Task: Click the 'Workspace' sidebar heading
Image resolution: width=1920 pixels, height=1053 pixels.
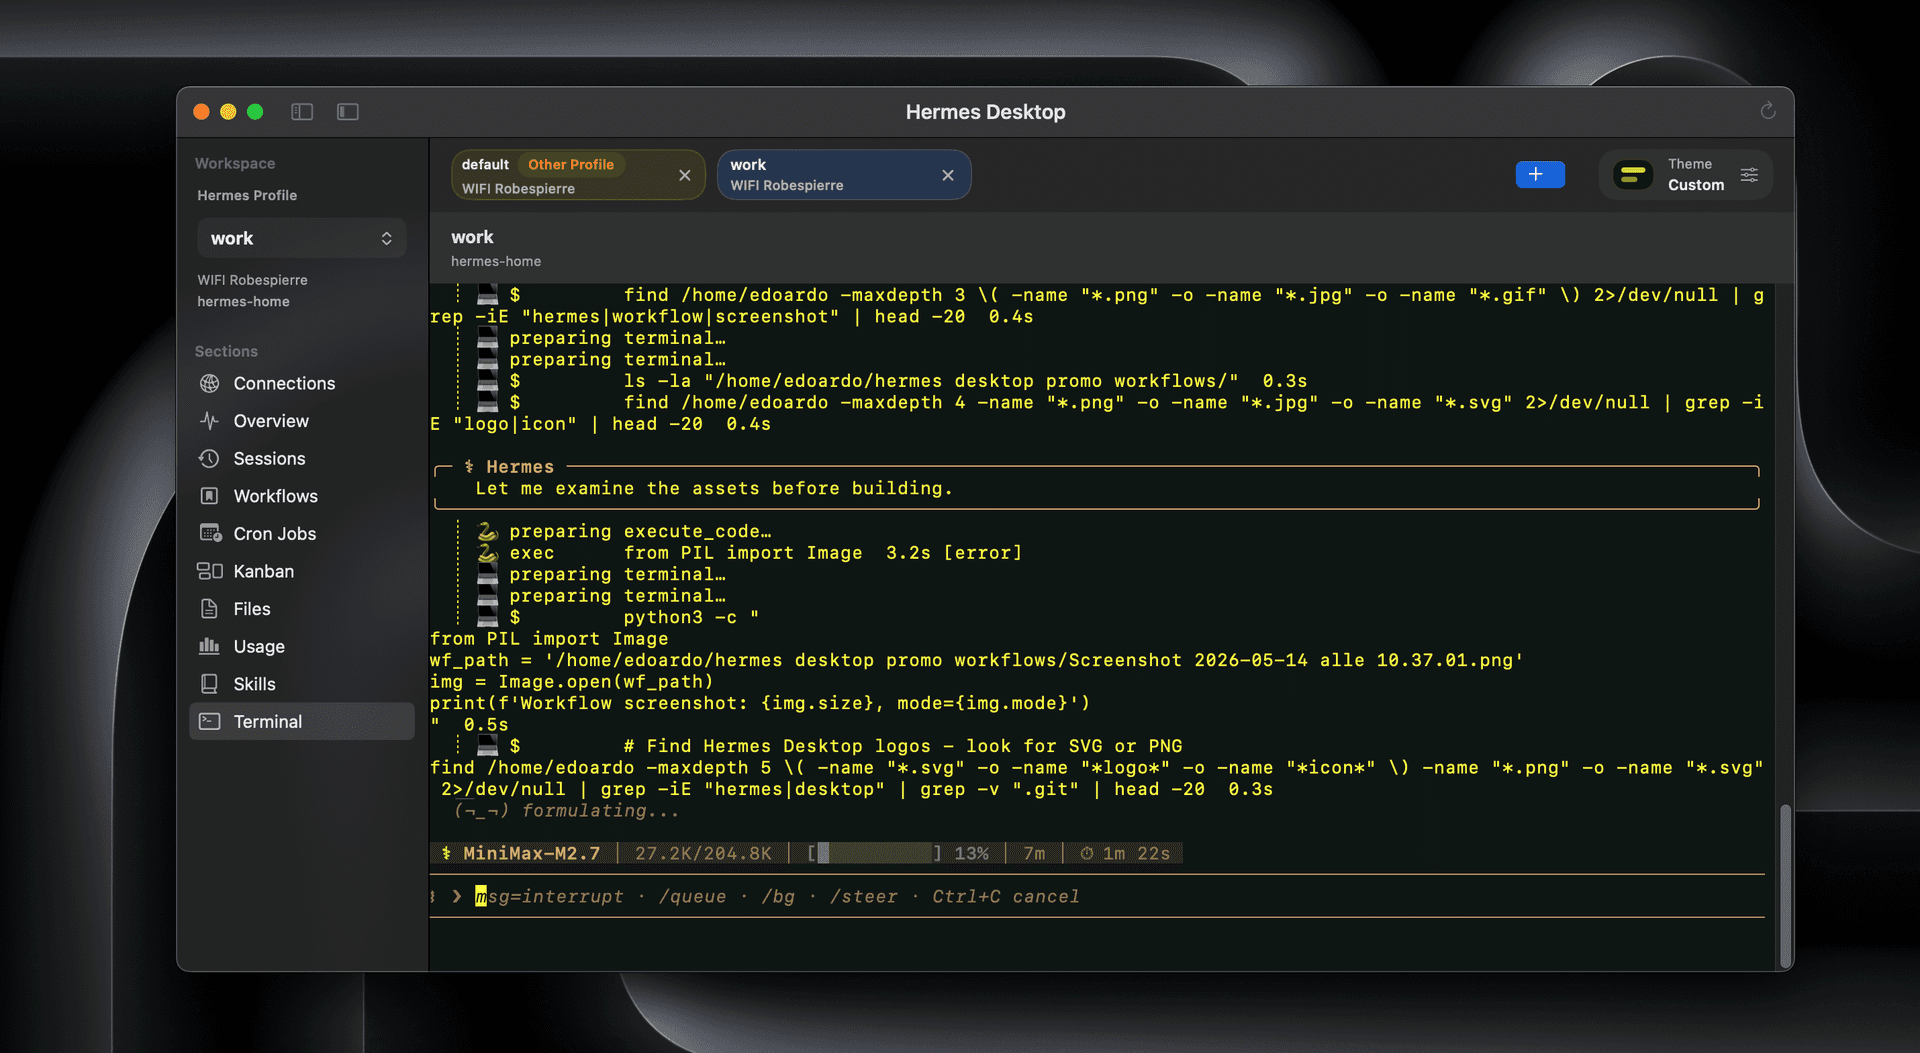Action: 235,163
